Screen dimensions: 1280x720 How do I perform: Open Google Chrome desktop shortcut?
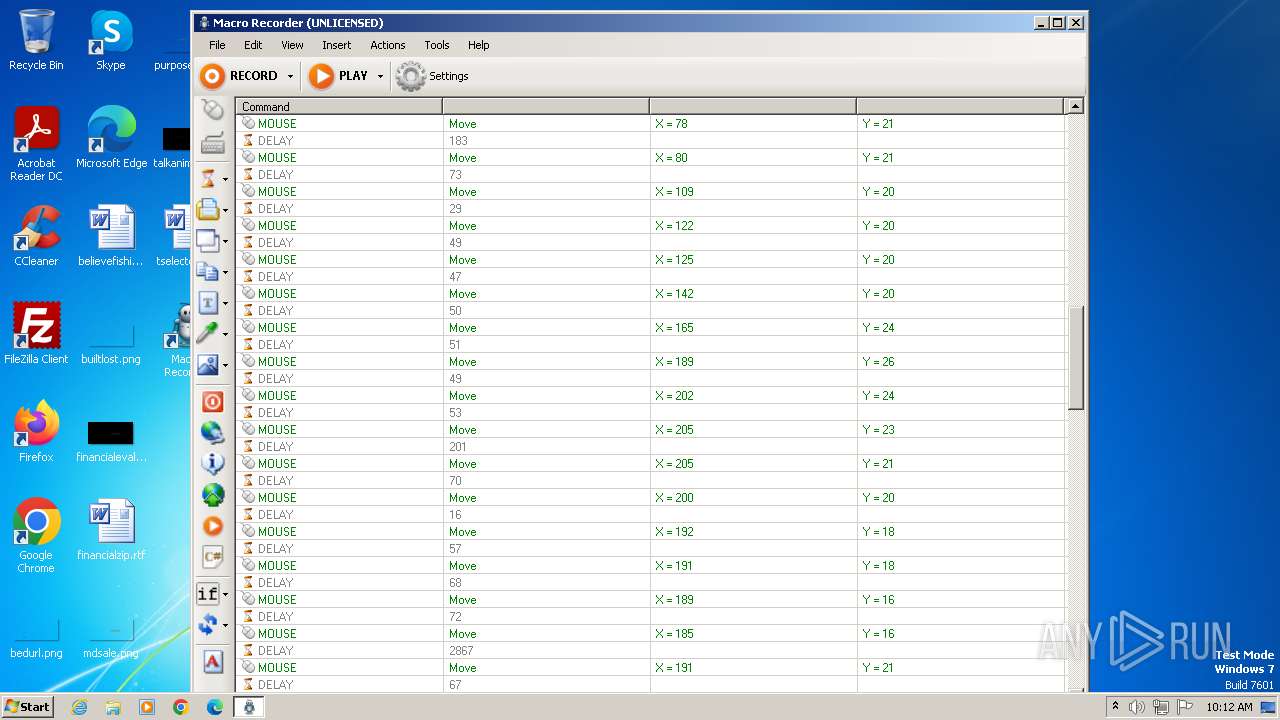tap(36, 536)
